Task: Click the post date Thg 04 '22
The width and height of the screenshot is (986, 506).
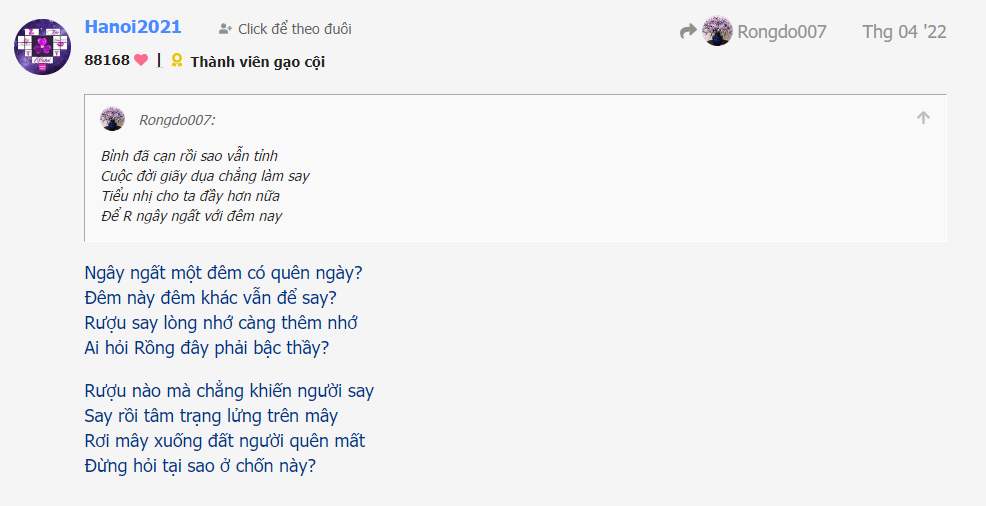Action: [904, 32]
